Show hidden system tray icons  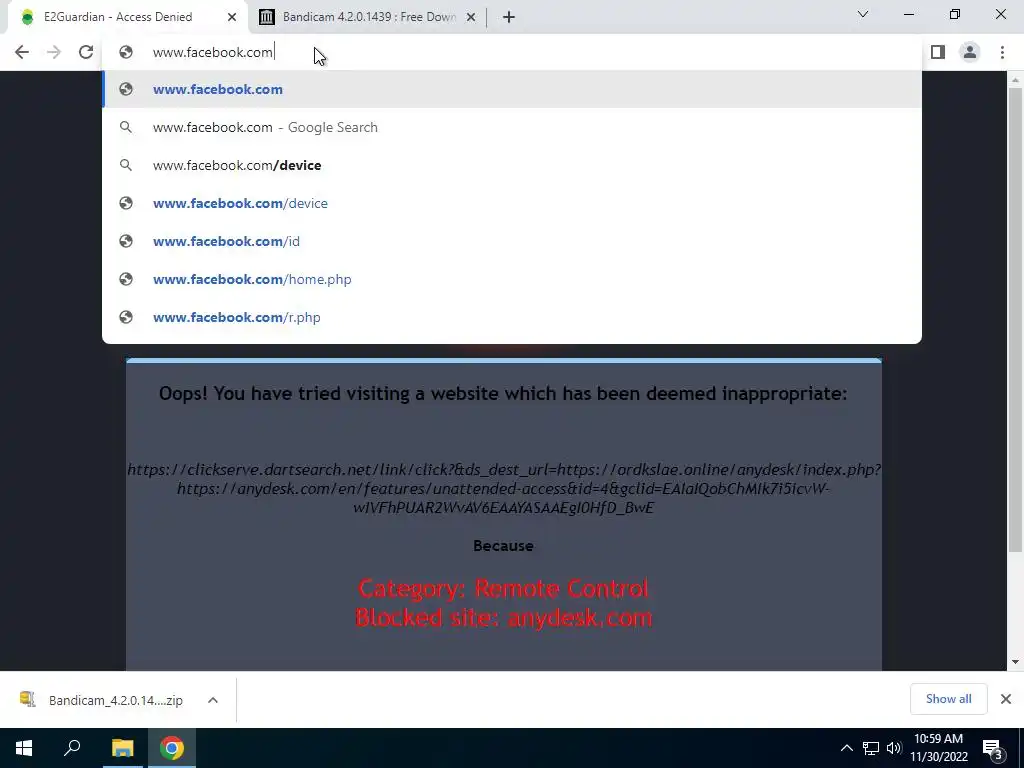(x=846, y=748)
